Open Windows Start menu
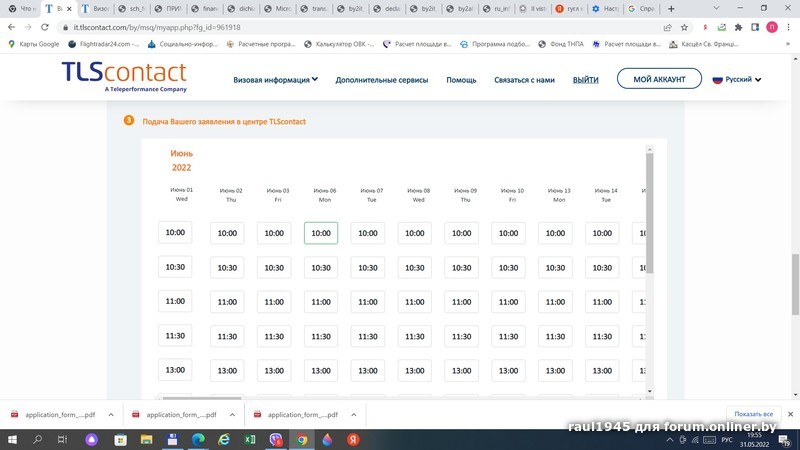The height and width of the screenshot is (450, 800). [12, 439]
